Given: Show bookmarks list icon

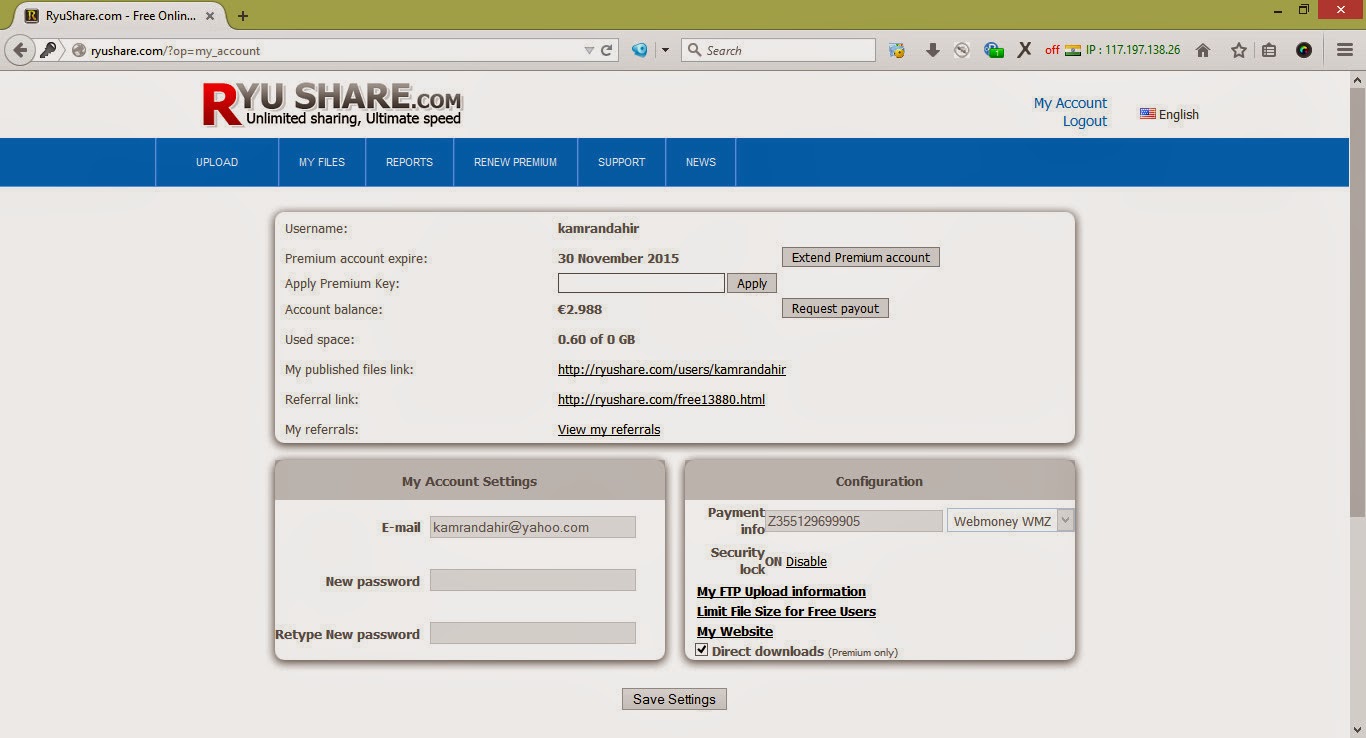Looking at the screenshot, I should (x=1269, y=50).
